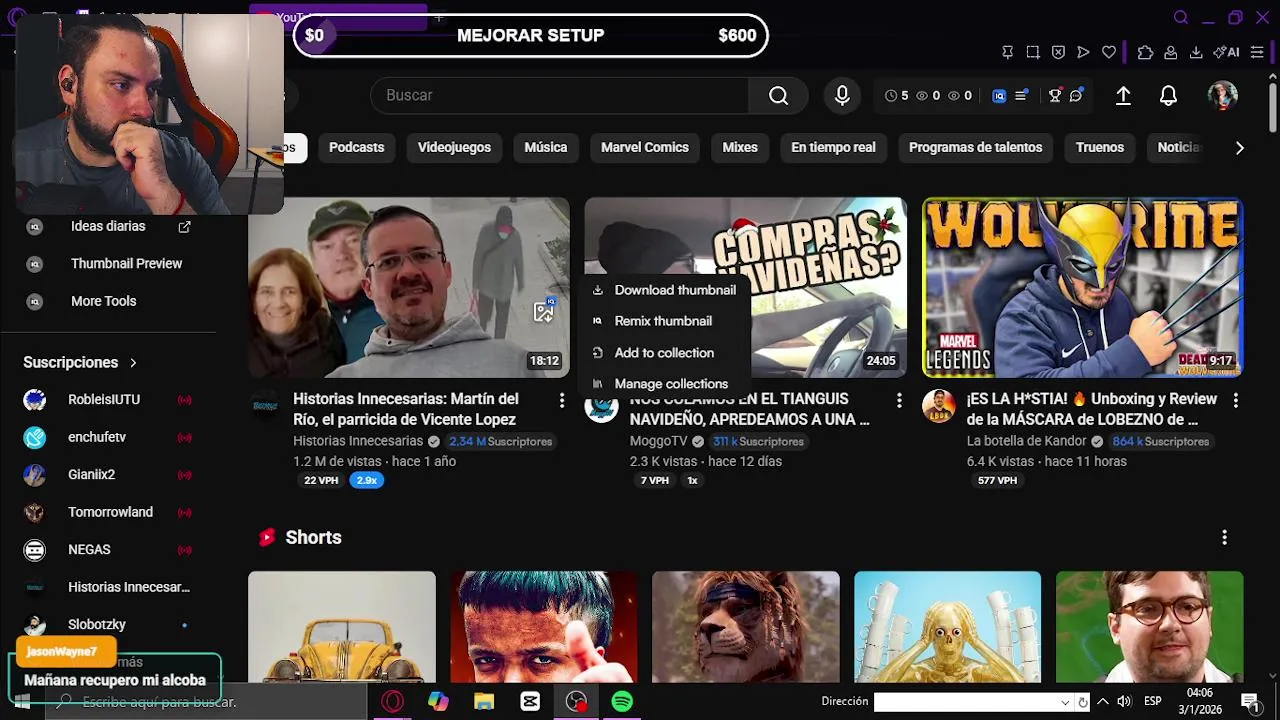Take a snapshot with the browser capture icon
Screen dimensions: 1280x720
tap(1032, 52)
